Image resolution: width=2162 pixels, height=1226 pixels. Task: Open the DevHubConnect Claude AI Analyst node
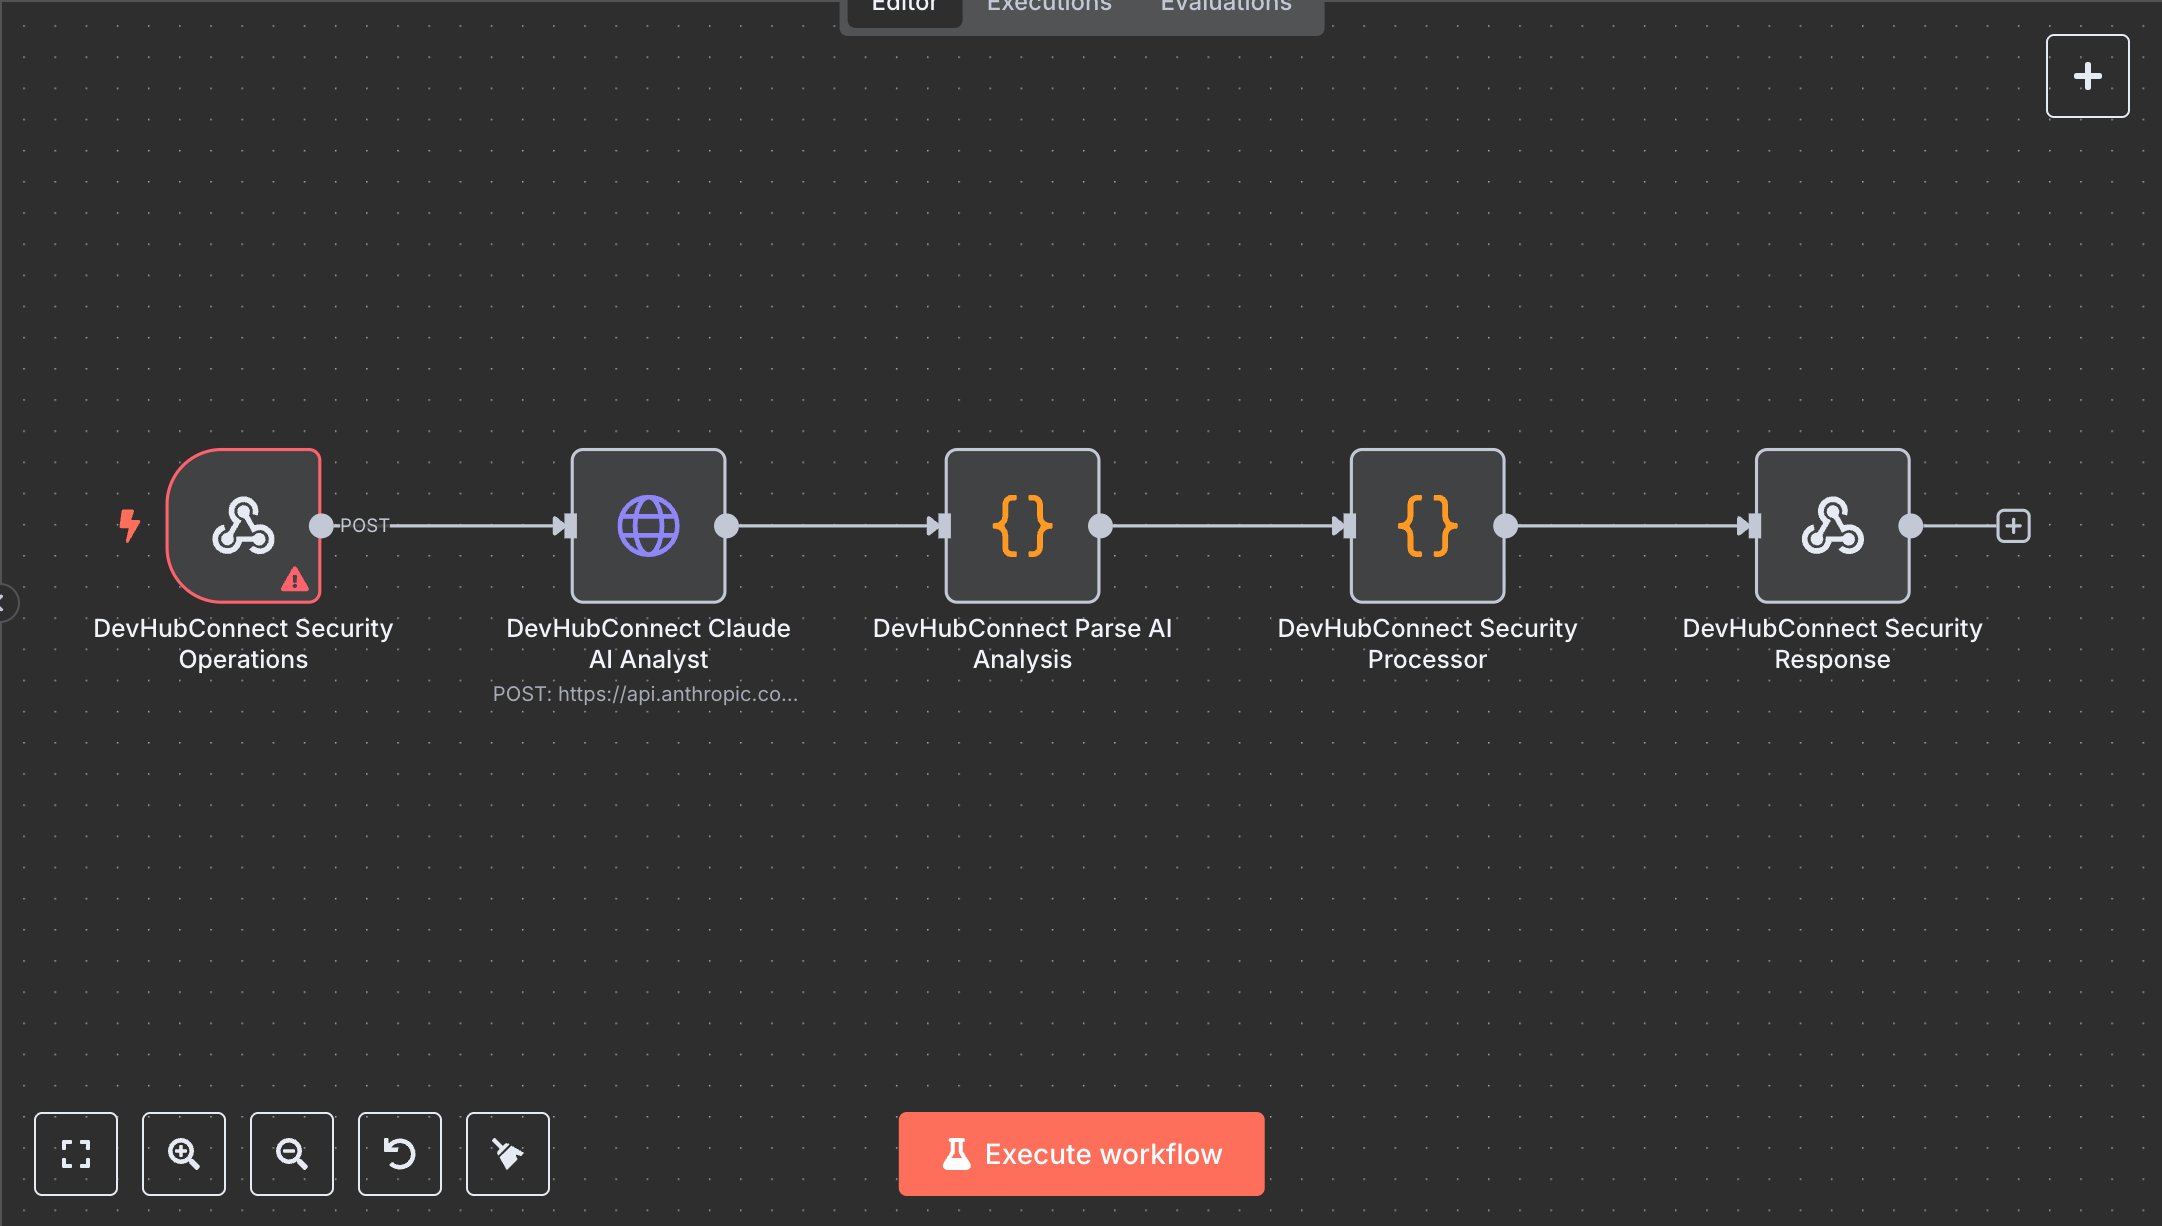(x=648, y=525)
